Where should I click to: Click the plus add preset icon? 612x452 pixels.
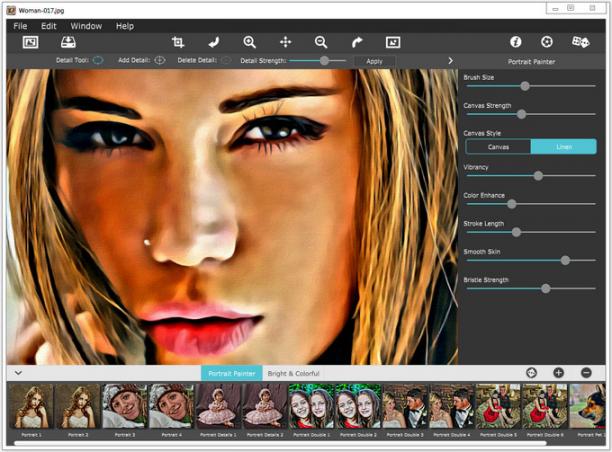pos(559,373)
